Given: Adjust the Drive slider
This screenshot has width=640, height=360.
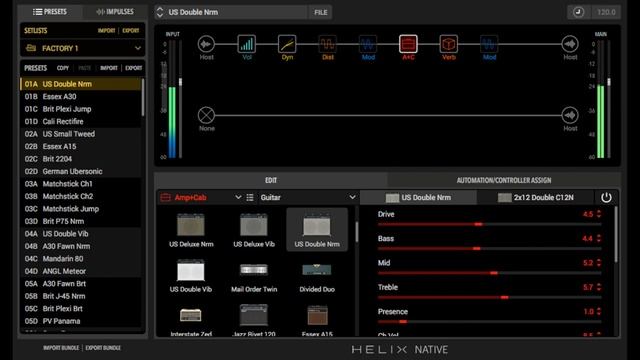Looking at the screenshot, I should [x=489, y=224].
